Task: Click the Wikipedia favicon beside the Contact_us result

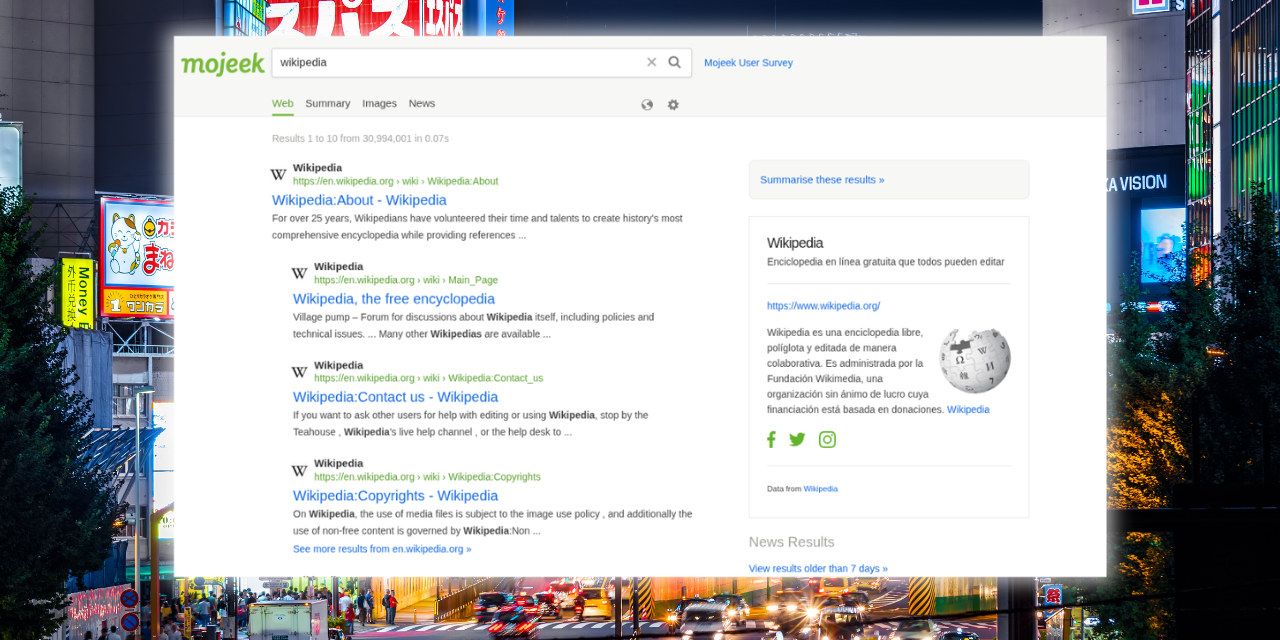Action: pyautogui.click(x=300, y=372)
